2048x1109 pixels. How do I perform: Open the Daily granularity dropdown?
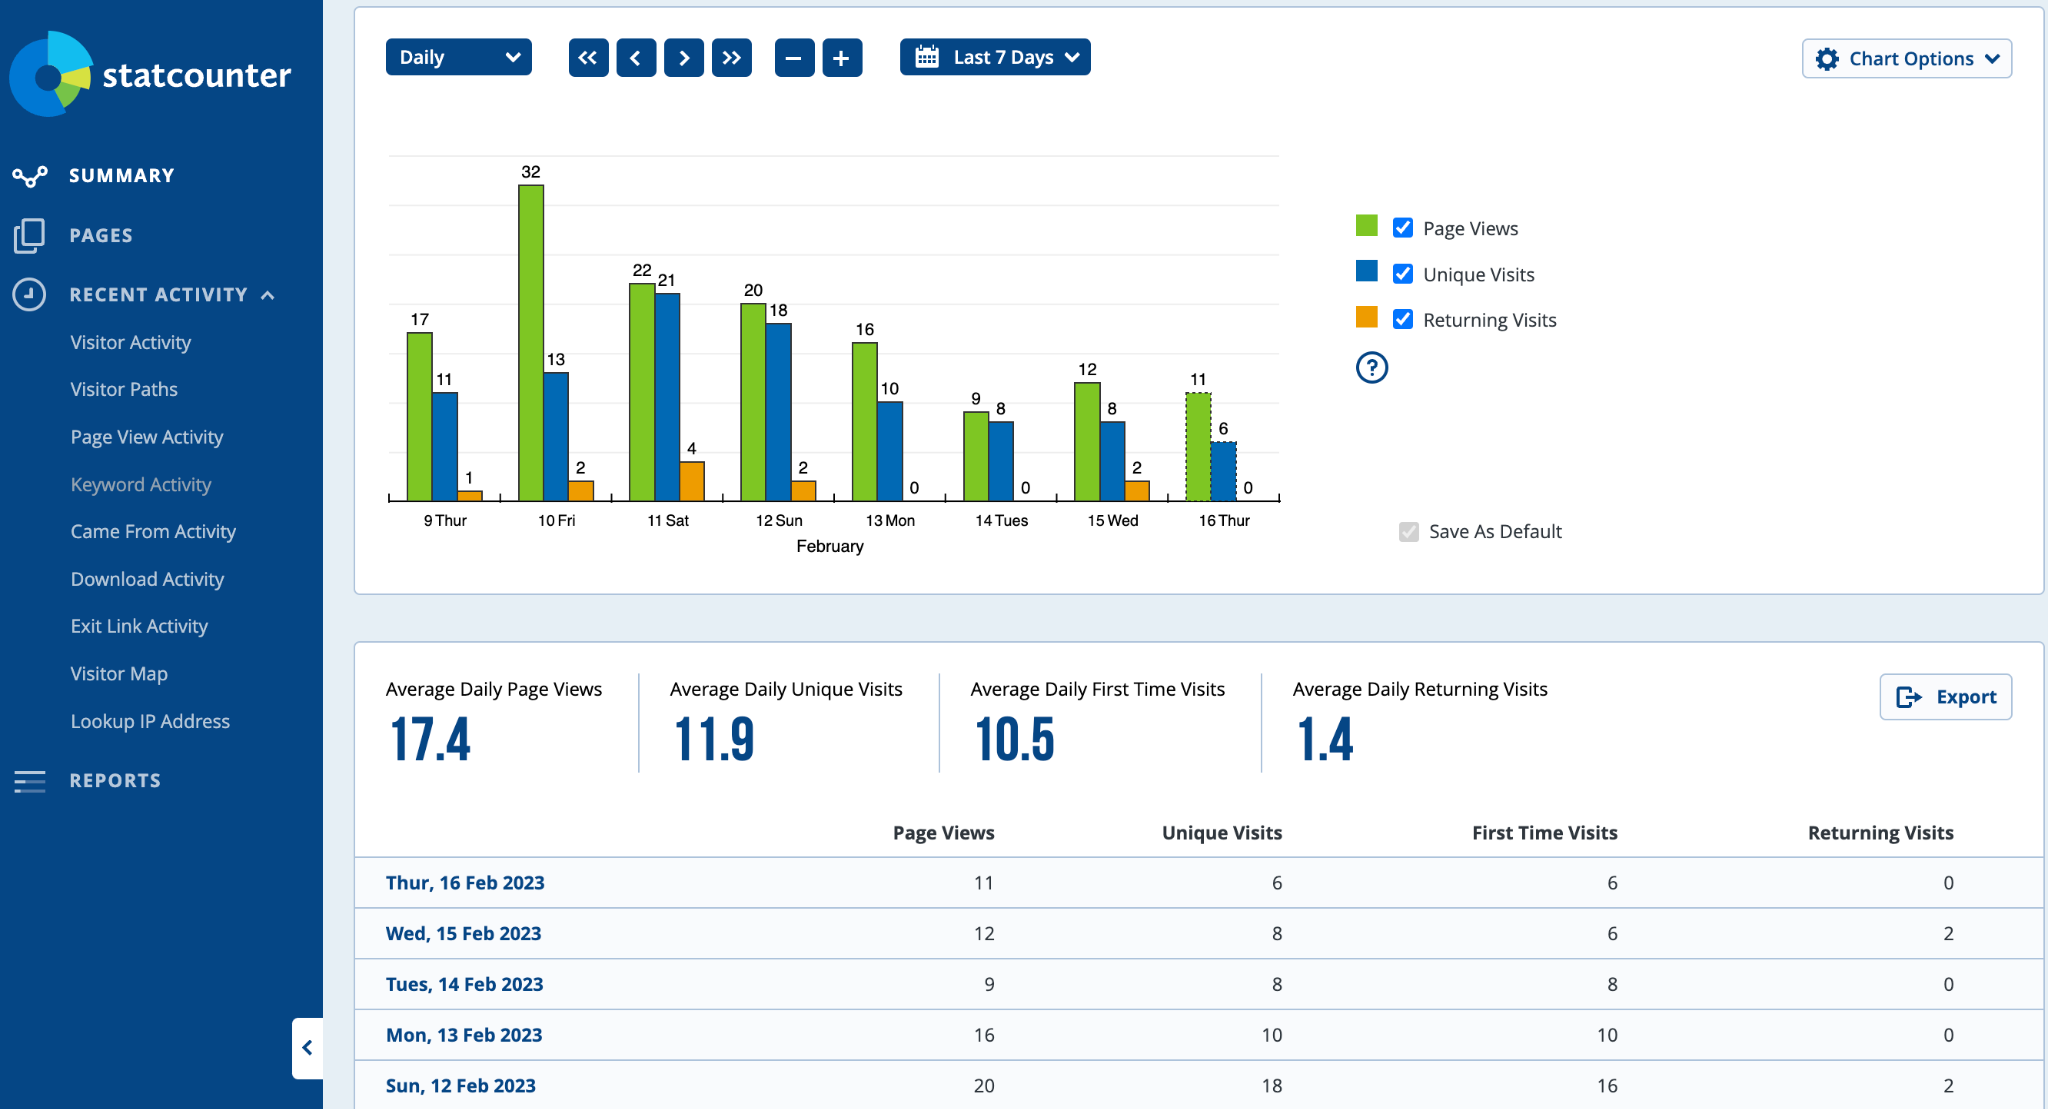pos(458,58)
